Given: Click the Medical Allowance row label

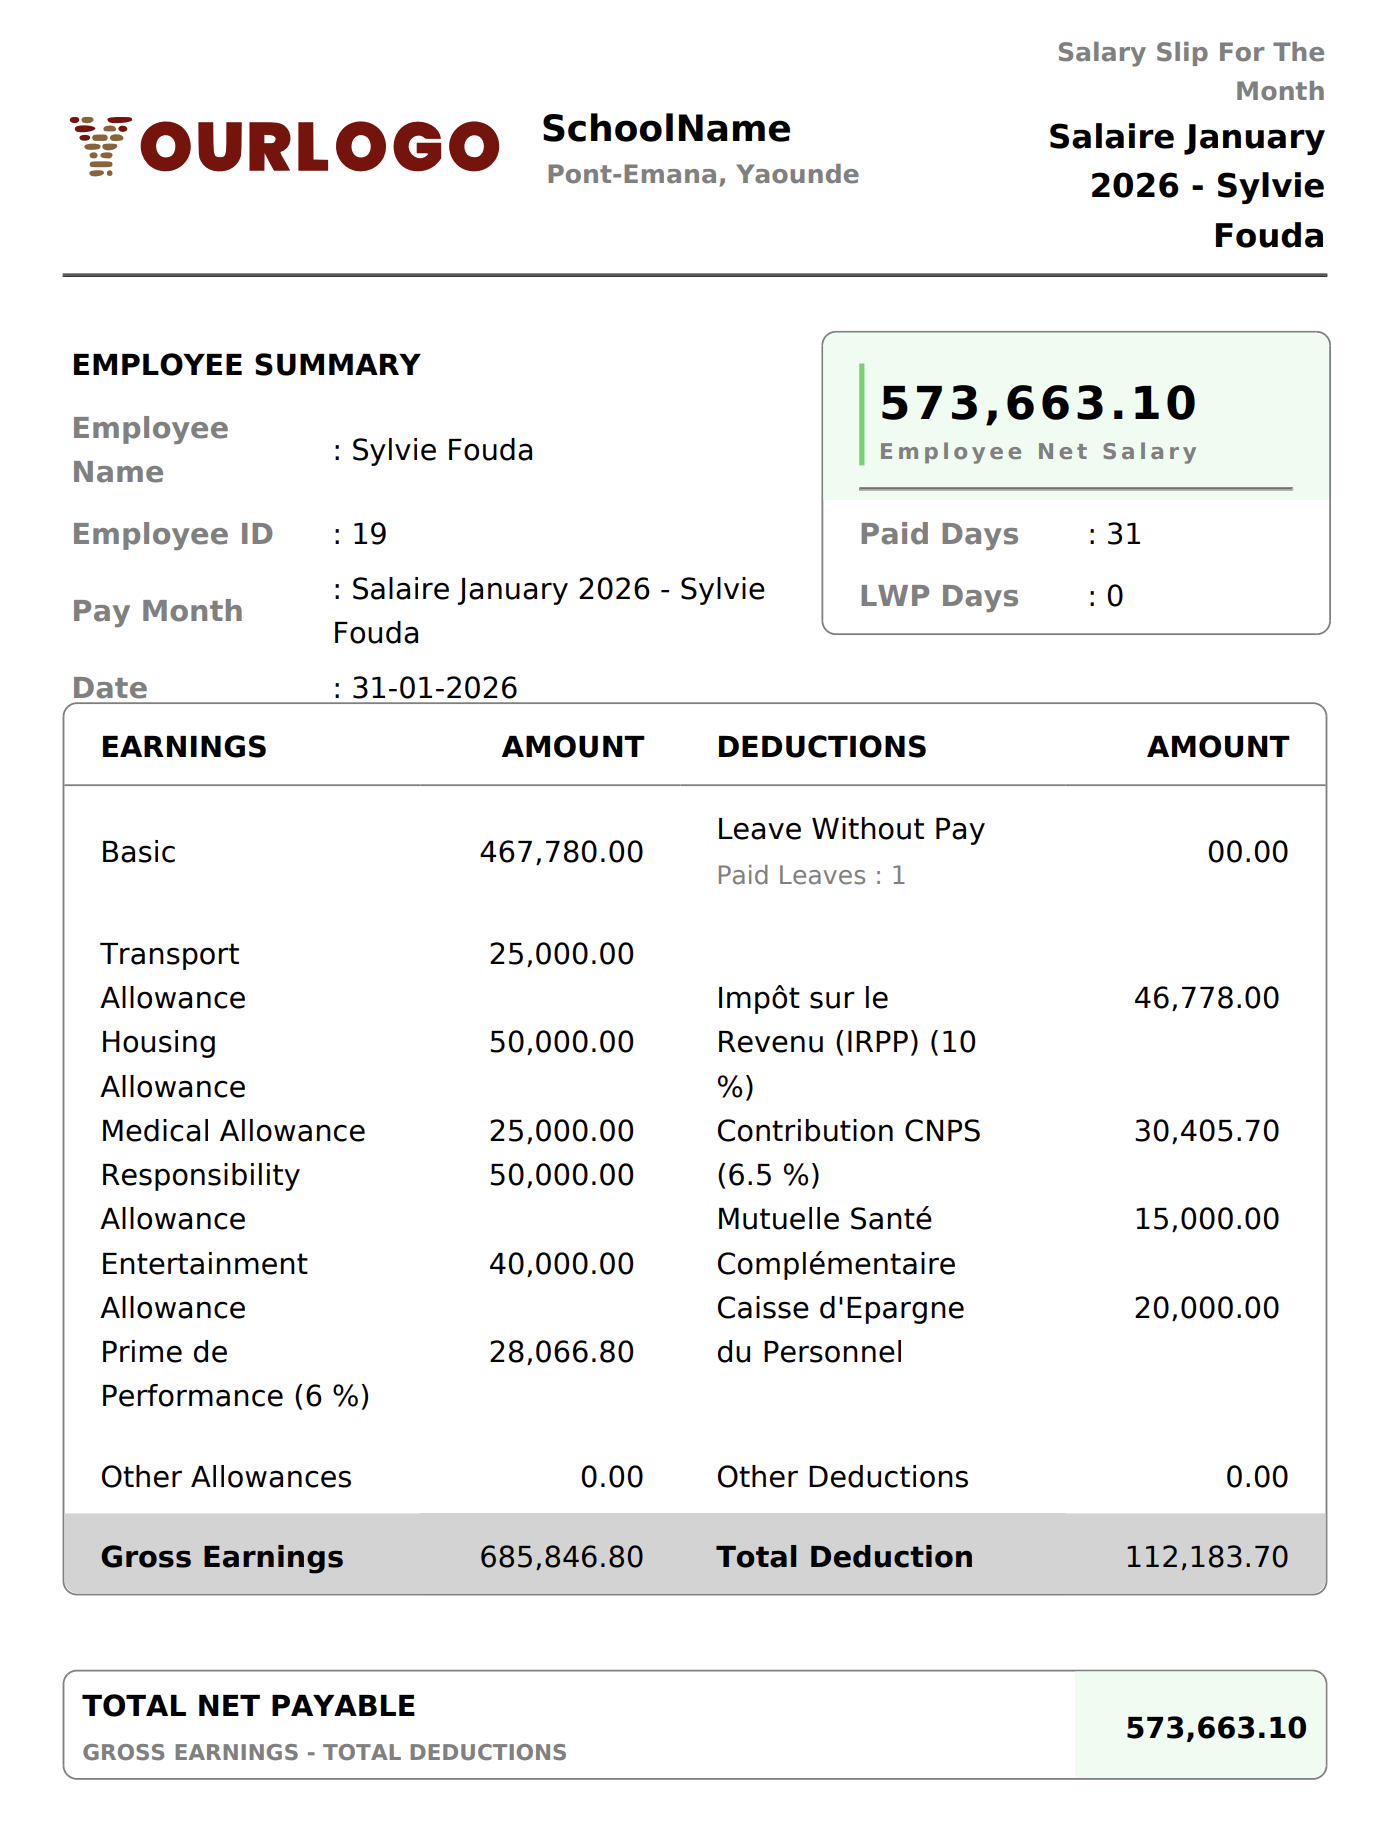Looking at the screenshot, I should pyautogui.click(x=233, y=1131).
